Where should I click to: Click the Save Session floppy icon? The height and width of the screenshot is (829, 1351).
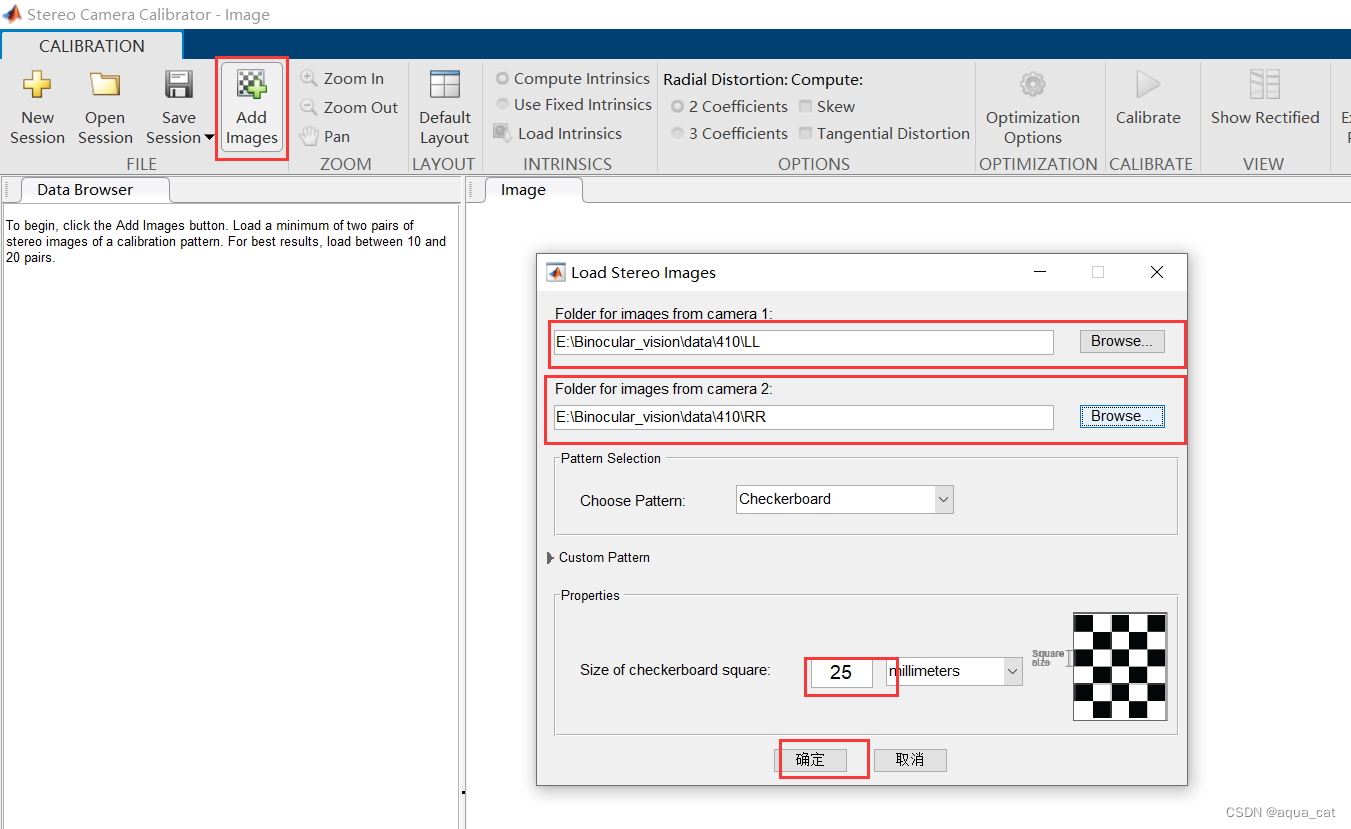(179, 85)
